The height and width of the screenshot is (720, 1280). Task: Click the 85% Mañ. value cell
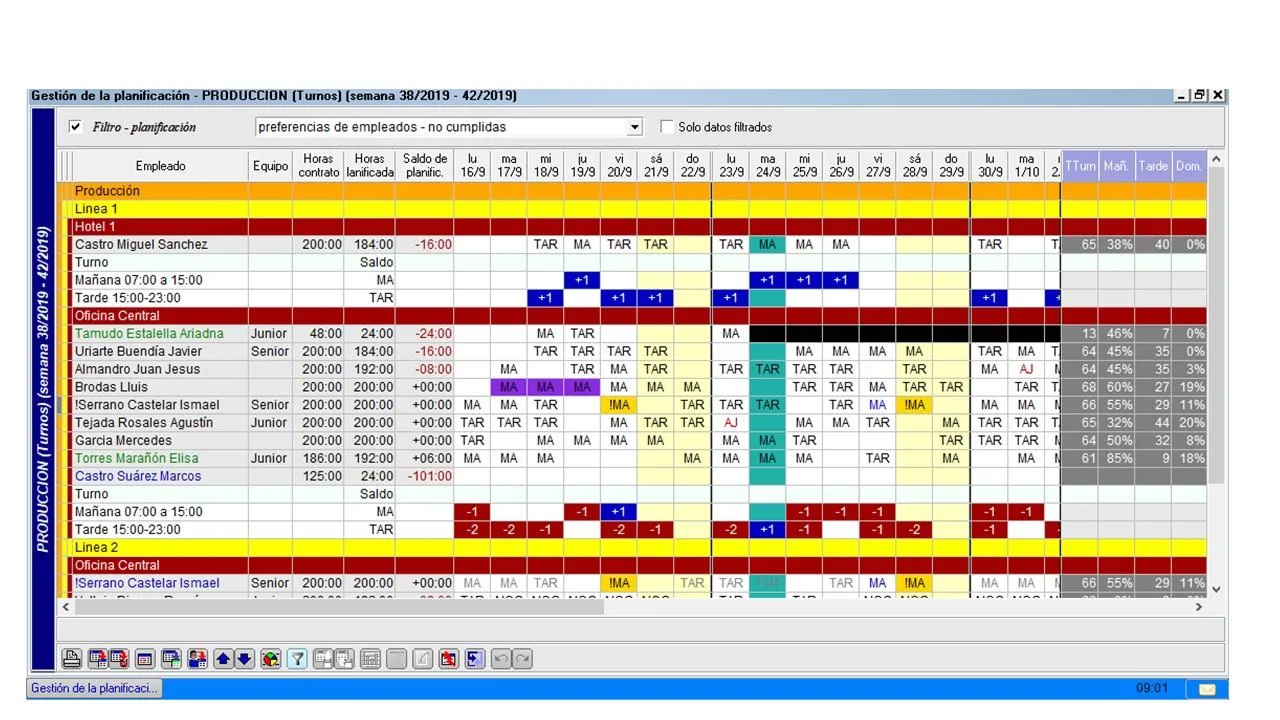(x=1116, y=459)
